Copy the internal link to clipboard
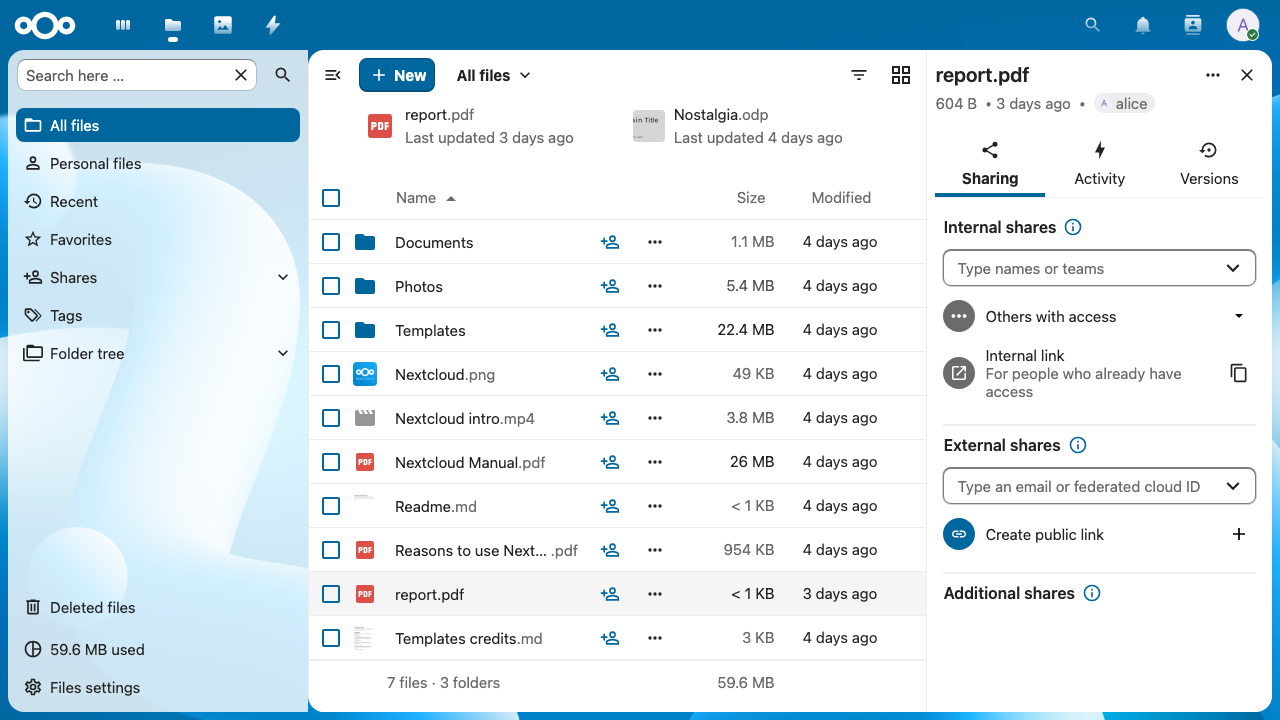Screen dimensions: 1280x720 [1238, 373]
